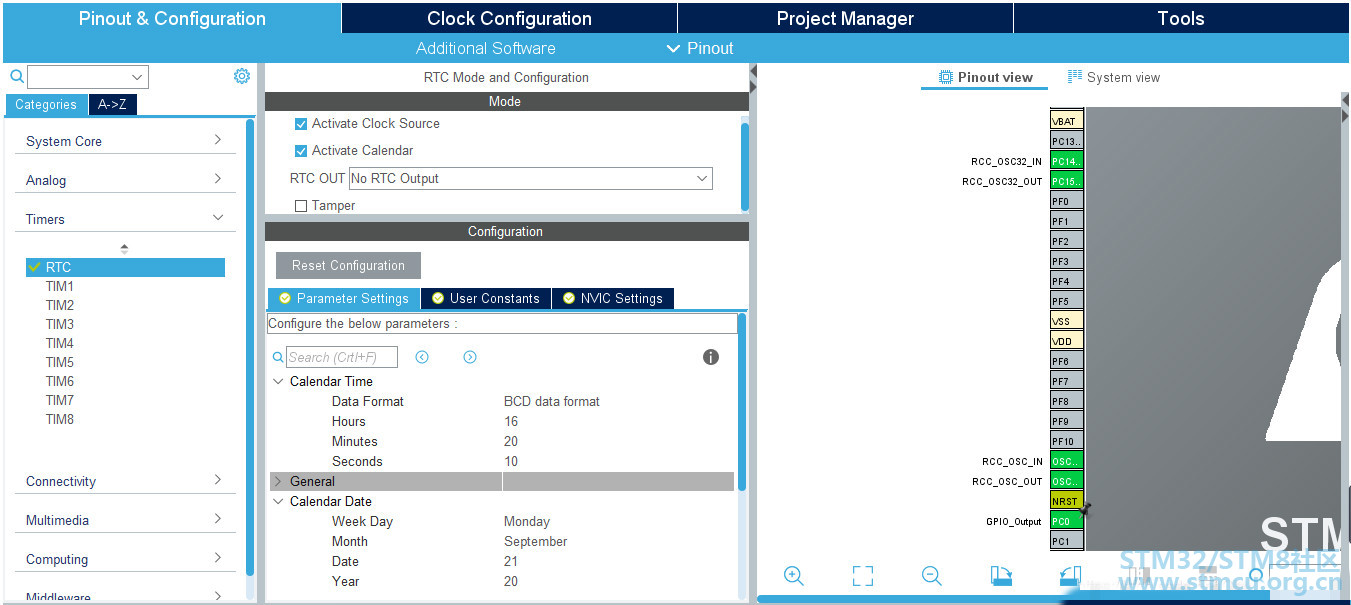Click the BCD data format value
This screenshot has width=1351, height=605.
click(552, 401)
